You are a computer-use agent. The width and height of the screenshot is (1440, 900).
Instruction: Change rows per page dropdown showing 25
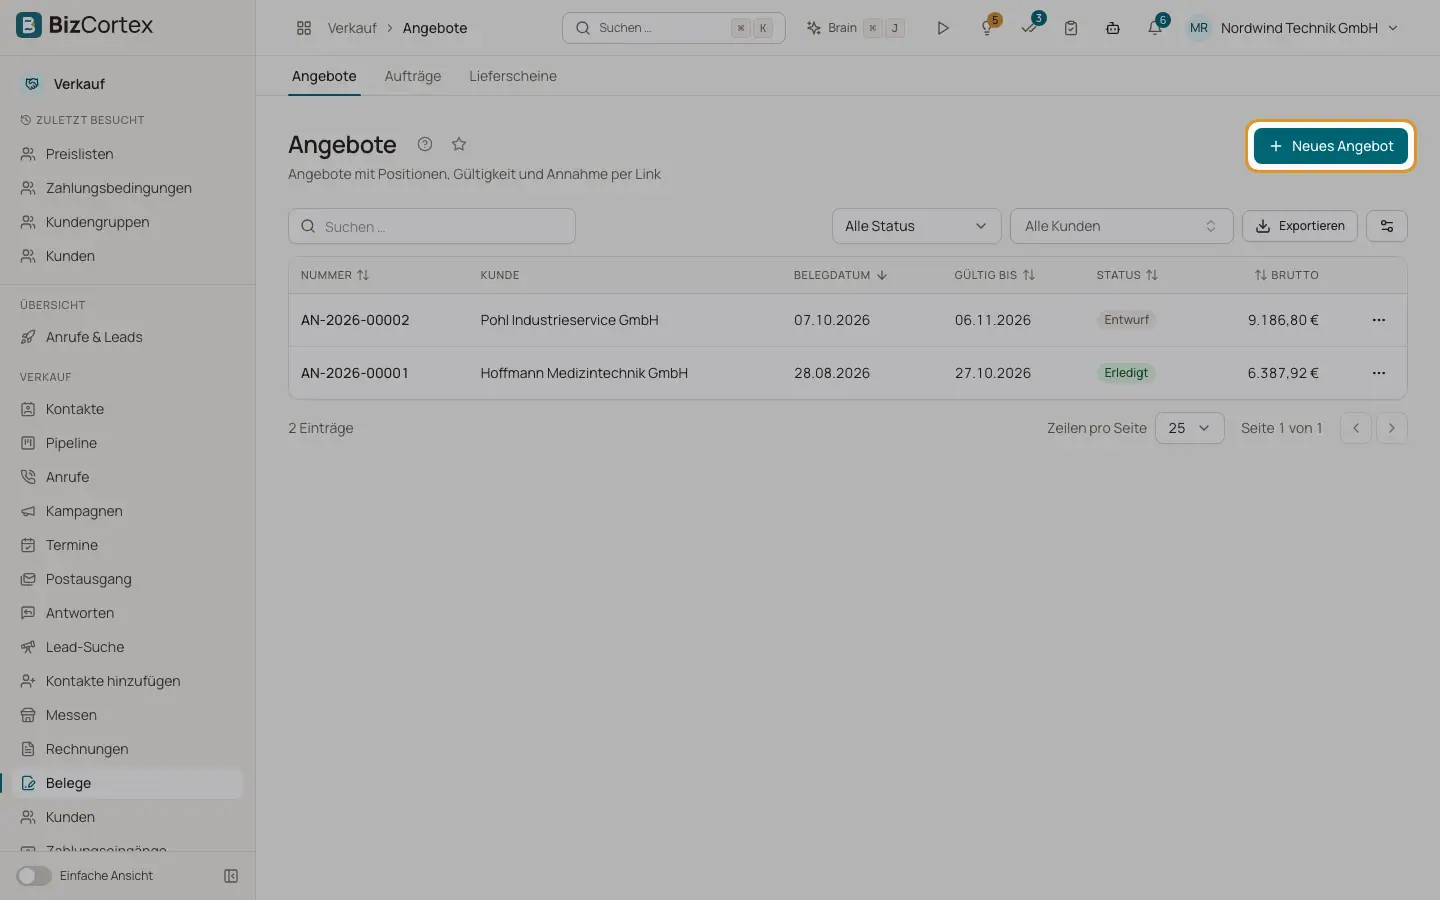pos(1189,428)
